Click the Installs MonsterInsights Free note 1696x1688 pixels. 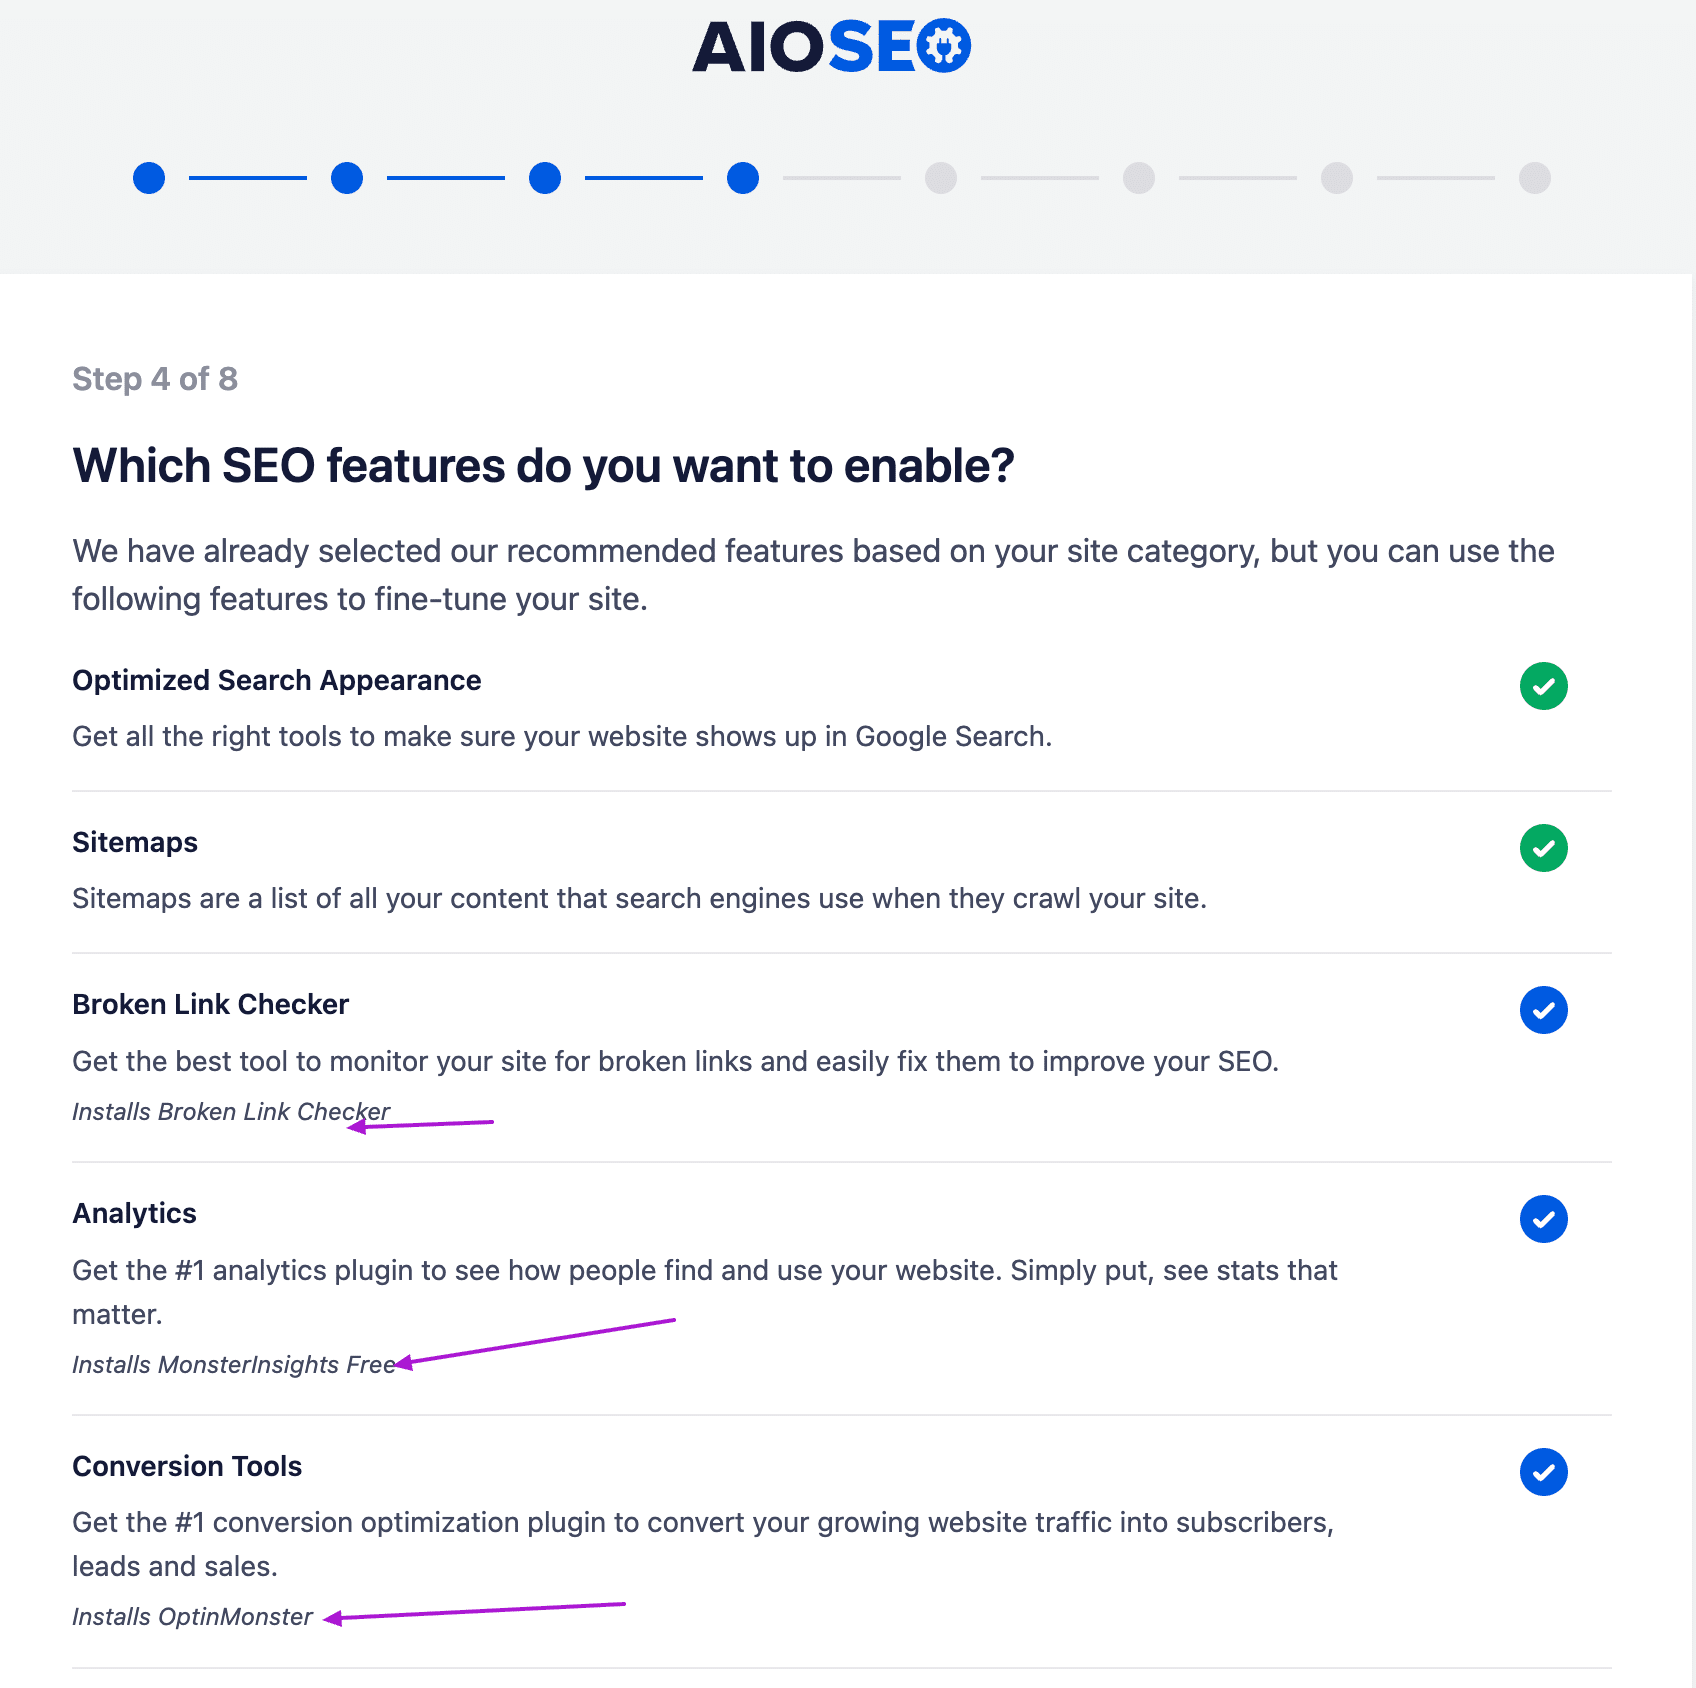point(233,1363)
